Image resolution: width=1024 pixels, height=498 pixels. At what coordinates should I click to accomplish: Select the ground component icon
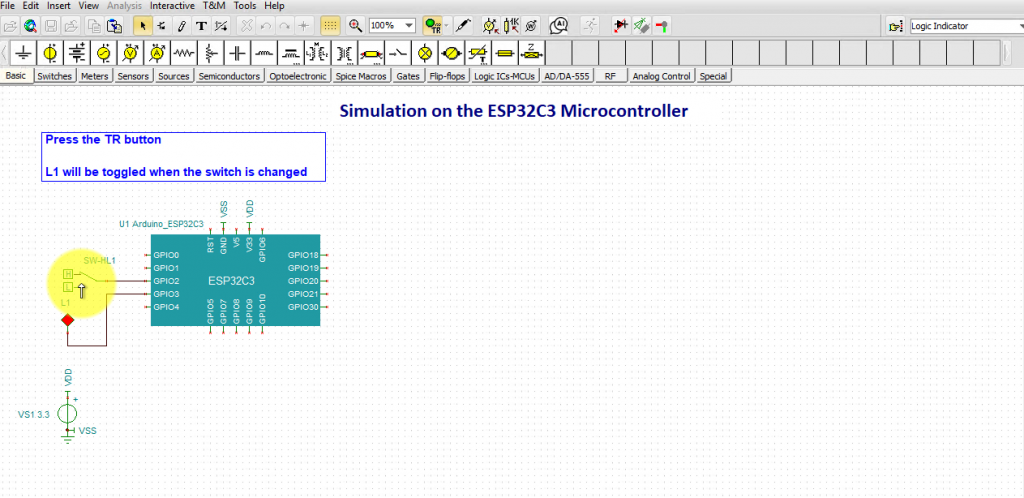pyautogui.click(x=23, y=51)
